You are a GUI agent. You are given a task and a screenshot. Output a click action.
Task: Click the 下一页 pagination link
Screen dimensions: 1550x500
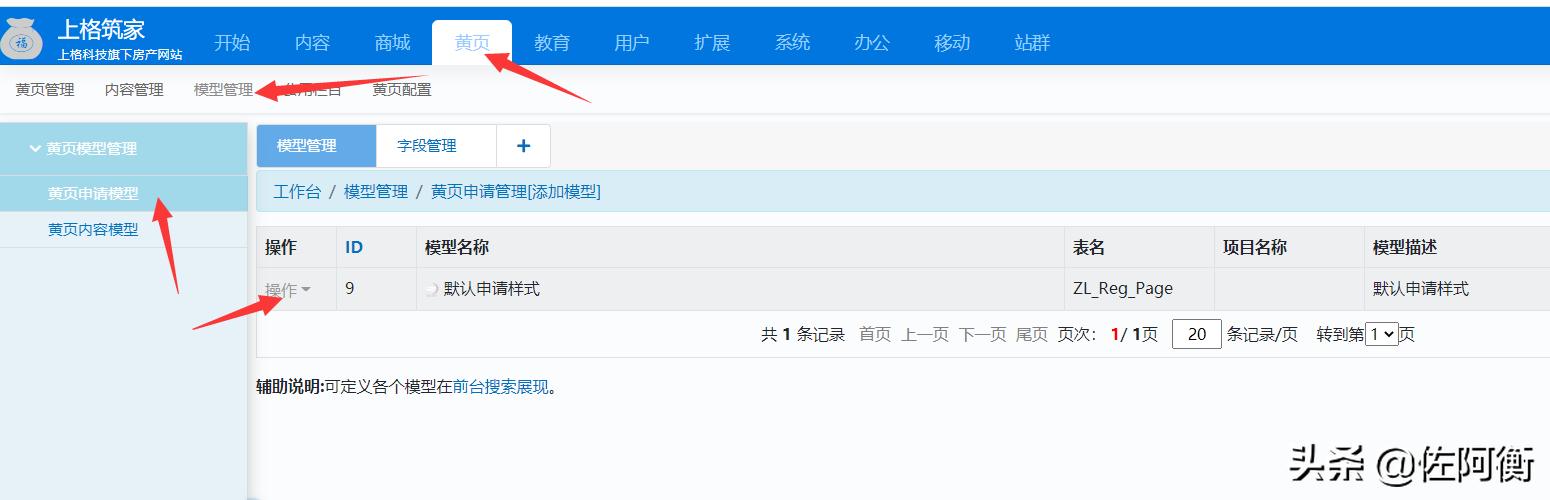pos(983,334)
